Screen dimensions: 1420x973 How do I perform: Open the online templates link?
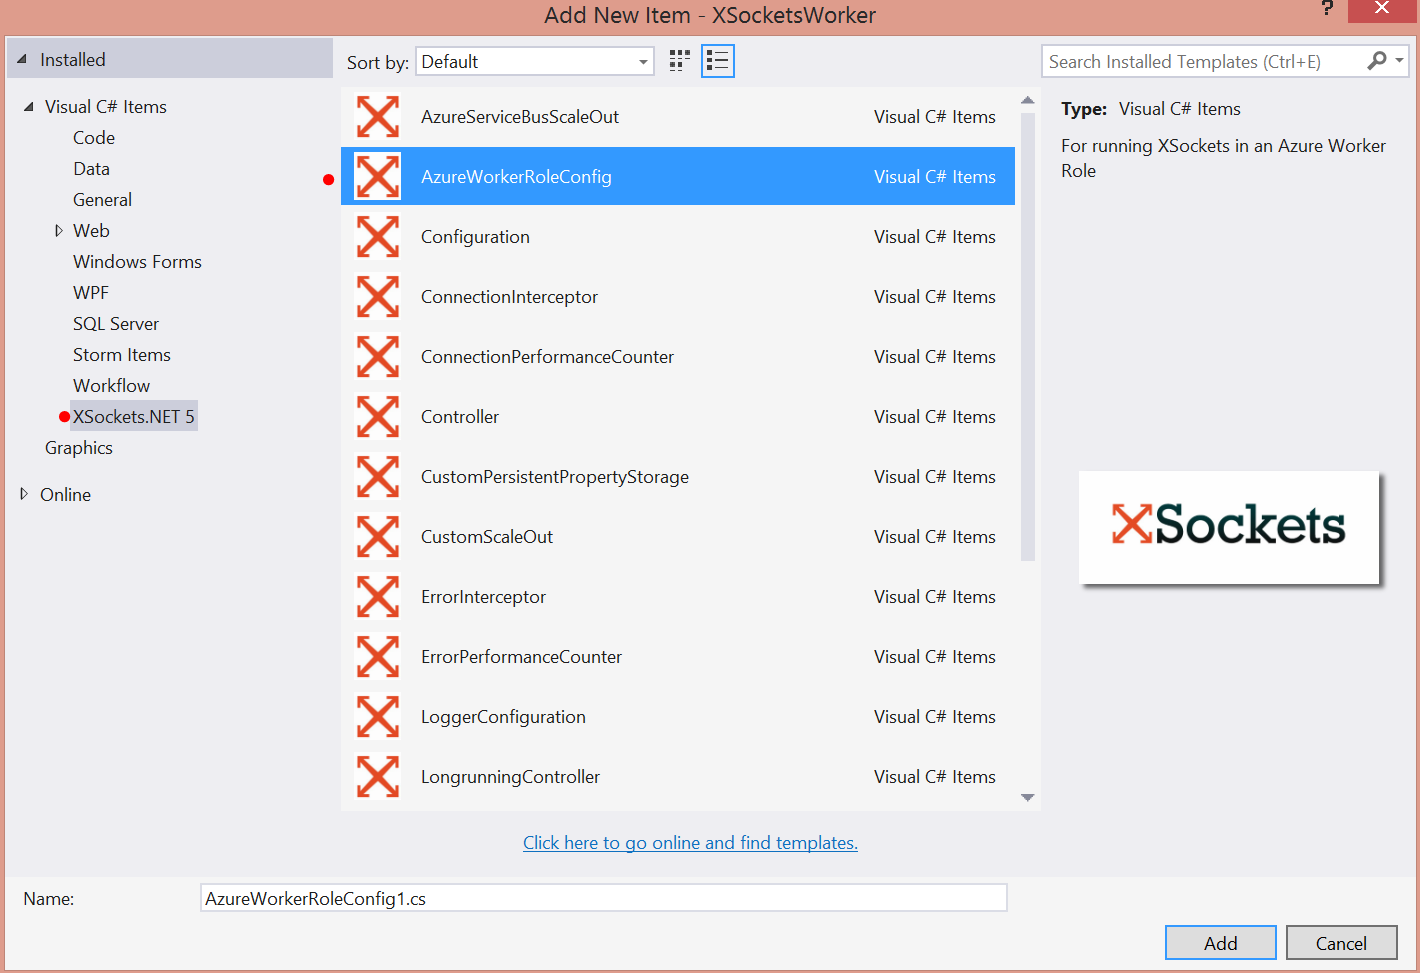pos(690,843)
